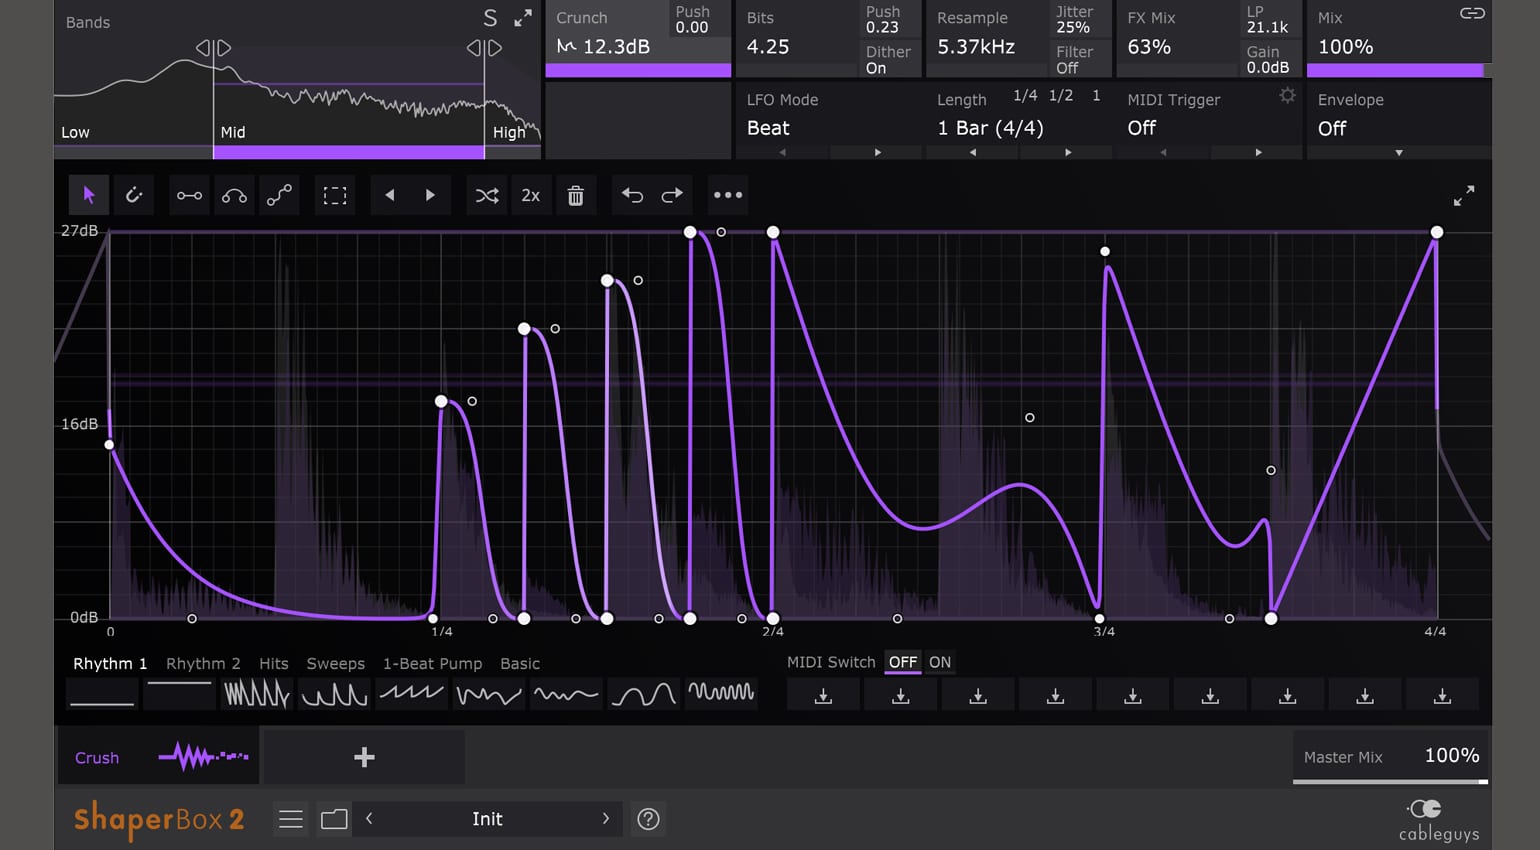Expand the Envelope dropdown arrow
The height and width of the screenshot is (850, 1540).
[x=1399, y=153]
